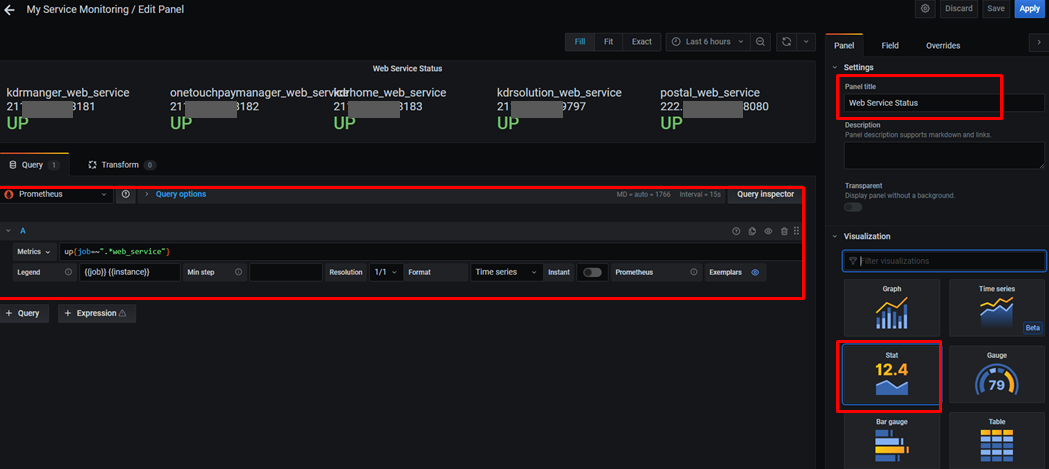Viewport: 1049px width, 469px height.
Task: Select the Table visualization
Action: (x=997, y=441)
